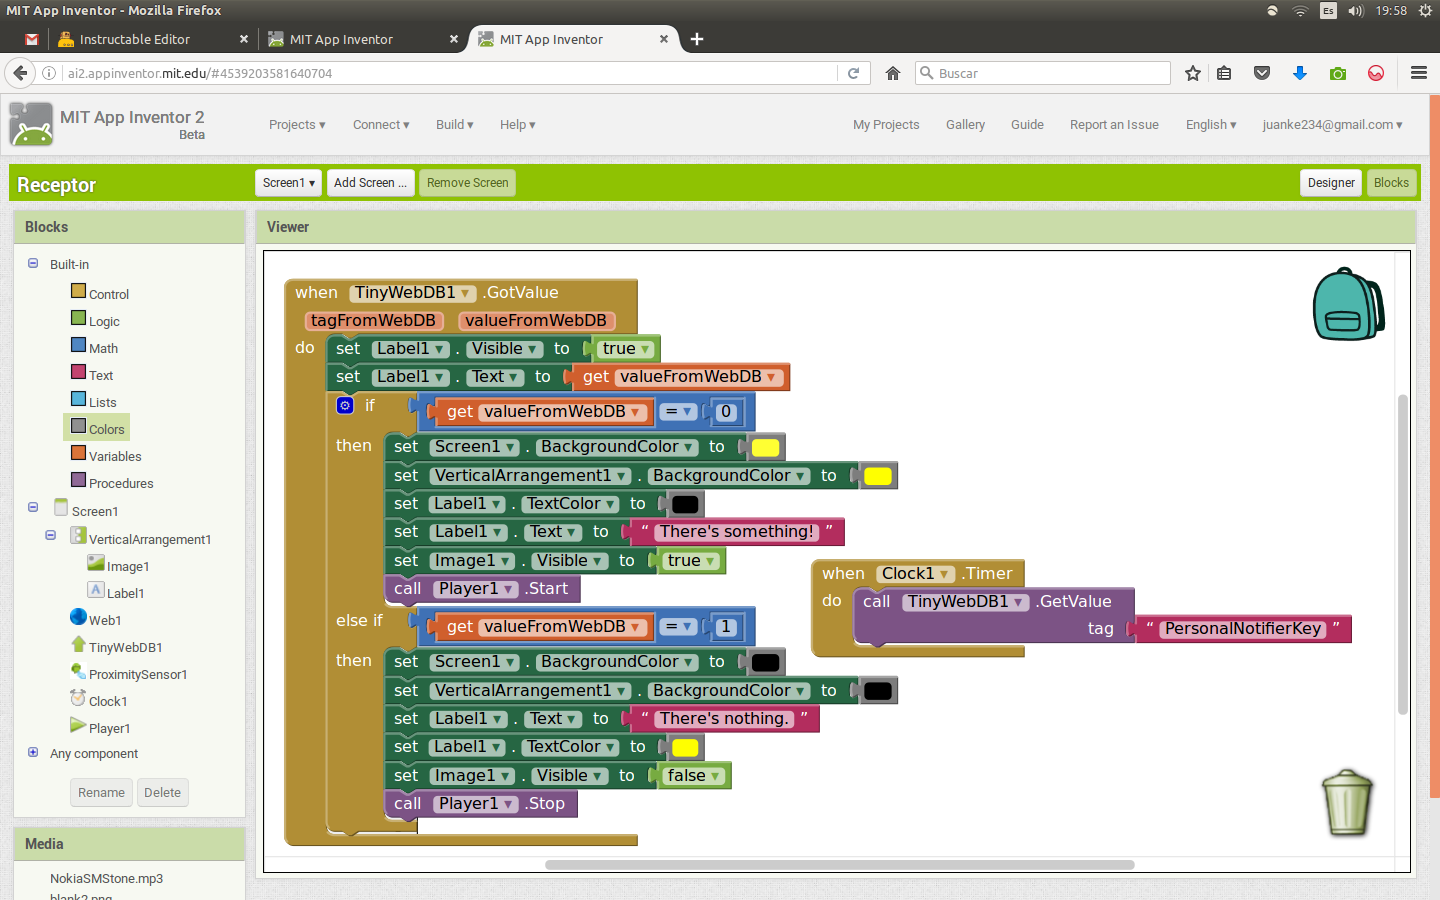Open the Gallery link
1440x900 pixels.
[965, 125]
